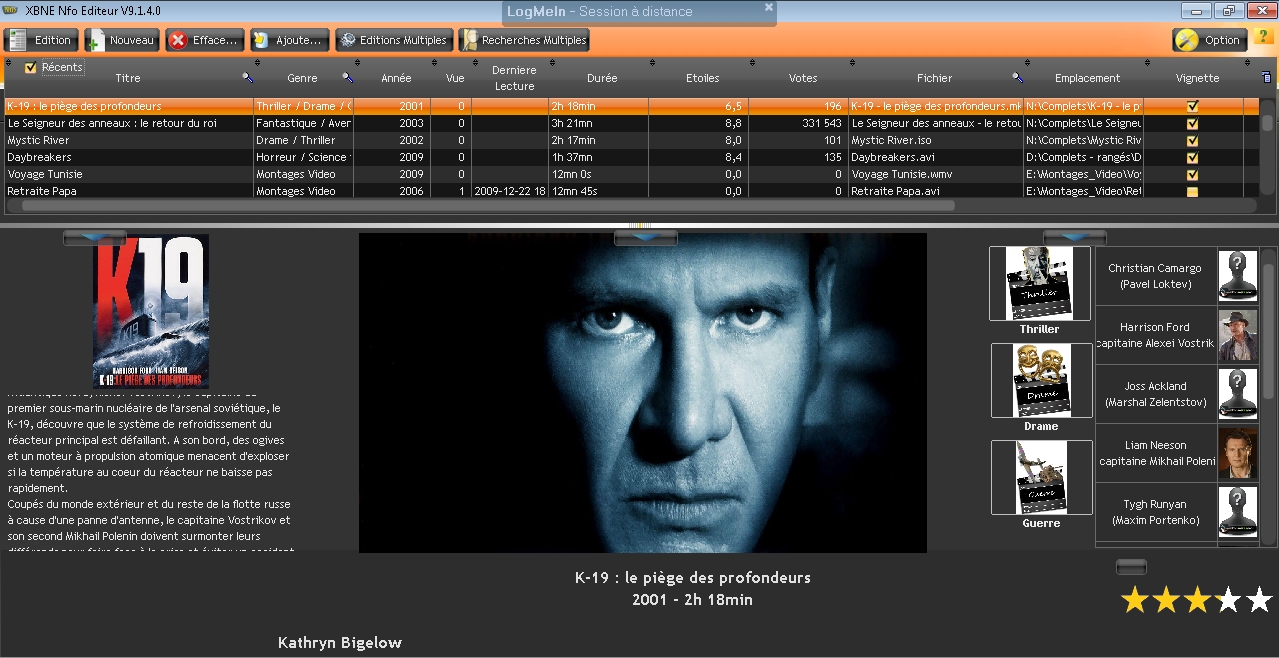Click the search magnifier in Genre column
The height and width of the screenshot is (658, 1279).
coord(347,77)
